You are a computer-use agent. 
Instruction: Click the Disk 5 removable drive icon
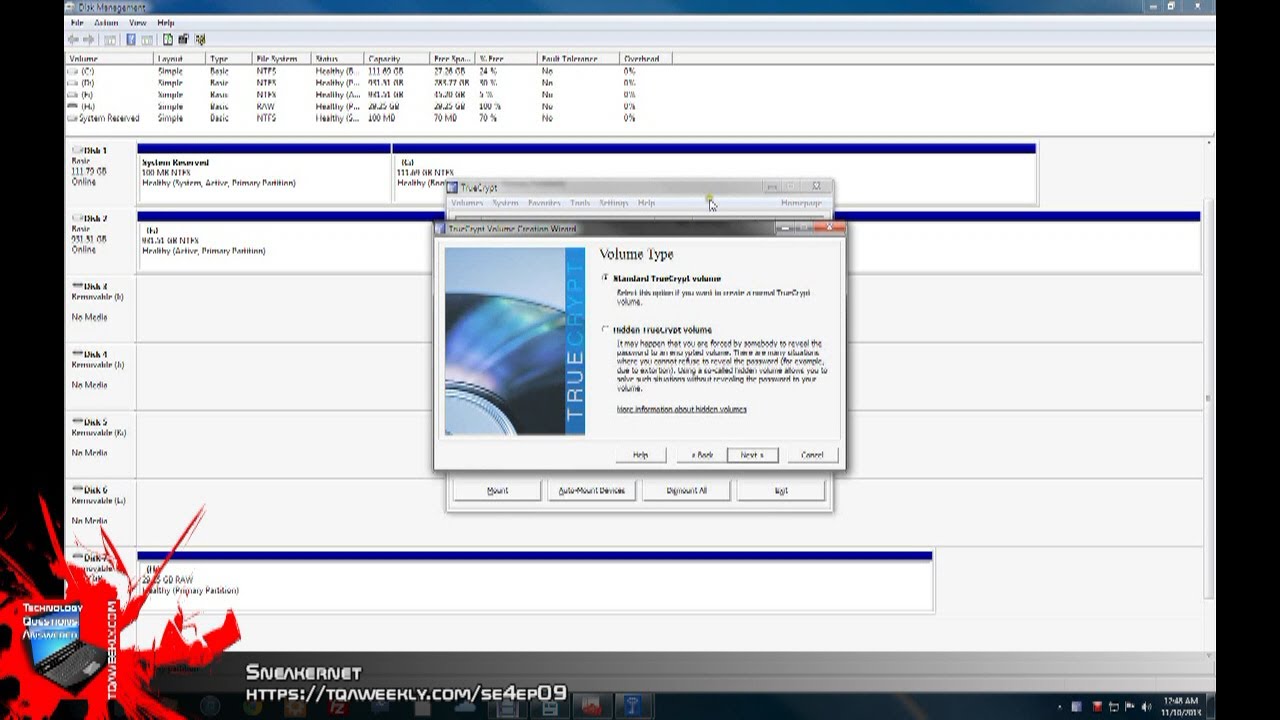[x=78, y=422]
